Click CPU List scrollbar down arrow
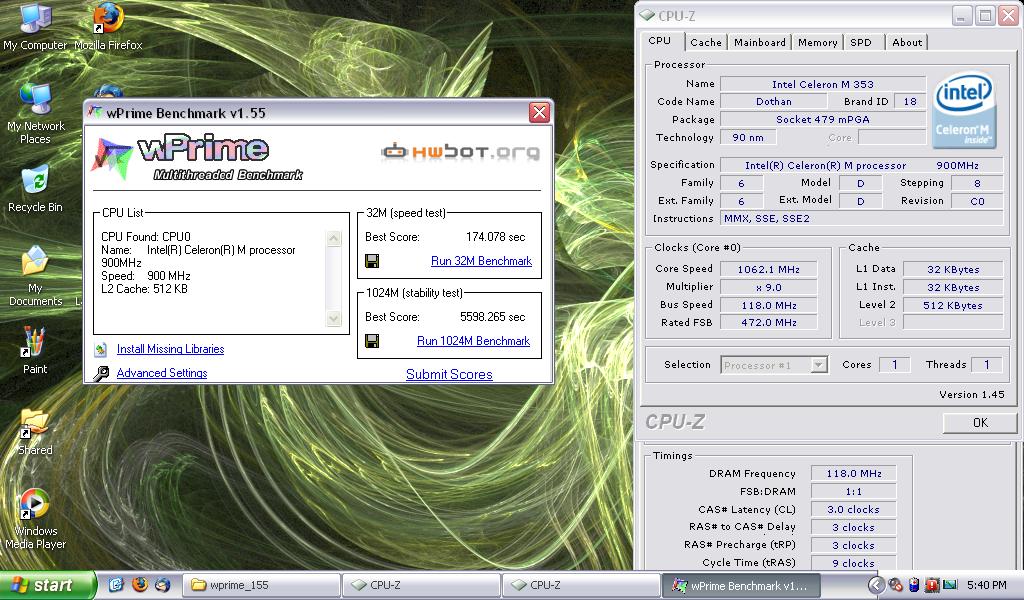The width and height of the screenshot is (1024, 600). 334,319
